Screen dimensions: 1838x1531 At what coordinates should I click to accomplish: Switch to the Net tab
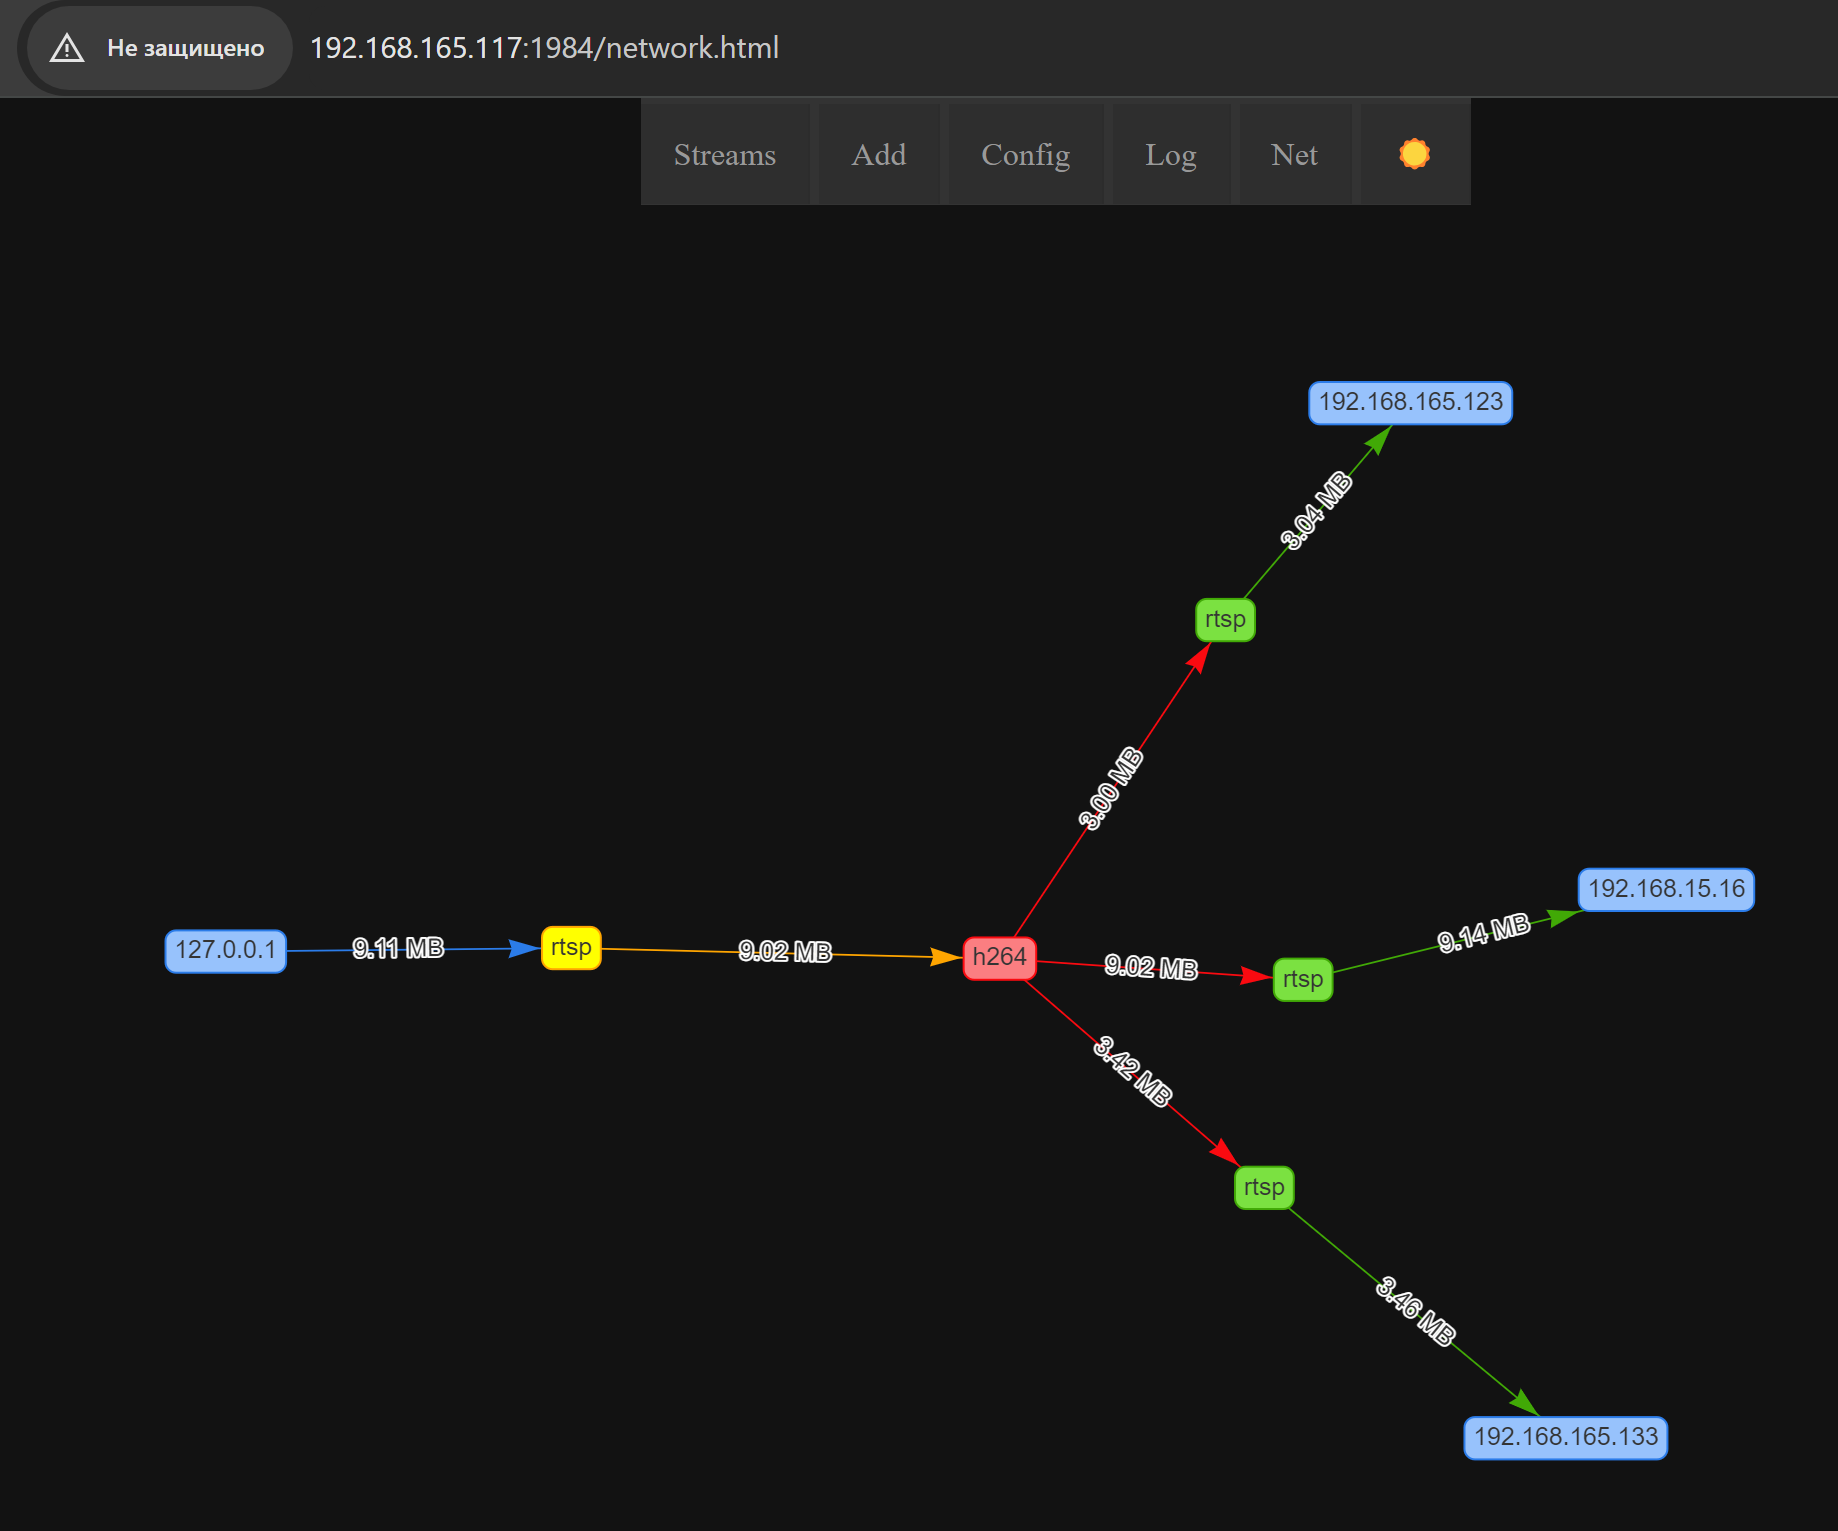(1295, 154)
